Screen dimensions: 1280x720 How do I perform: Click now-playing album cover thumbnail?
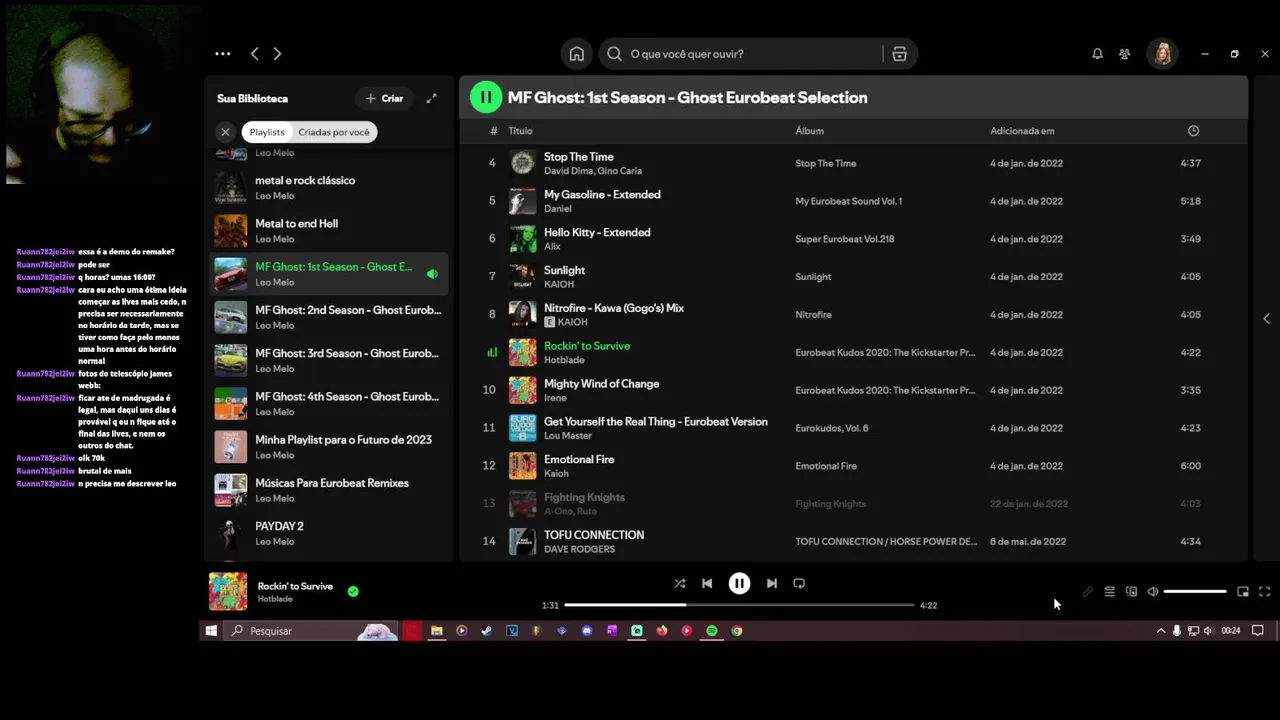click(228, 591)
